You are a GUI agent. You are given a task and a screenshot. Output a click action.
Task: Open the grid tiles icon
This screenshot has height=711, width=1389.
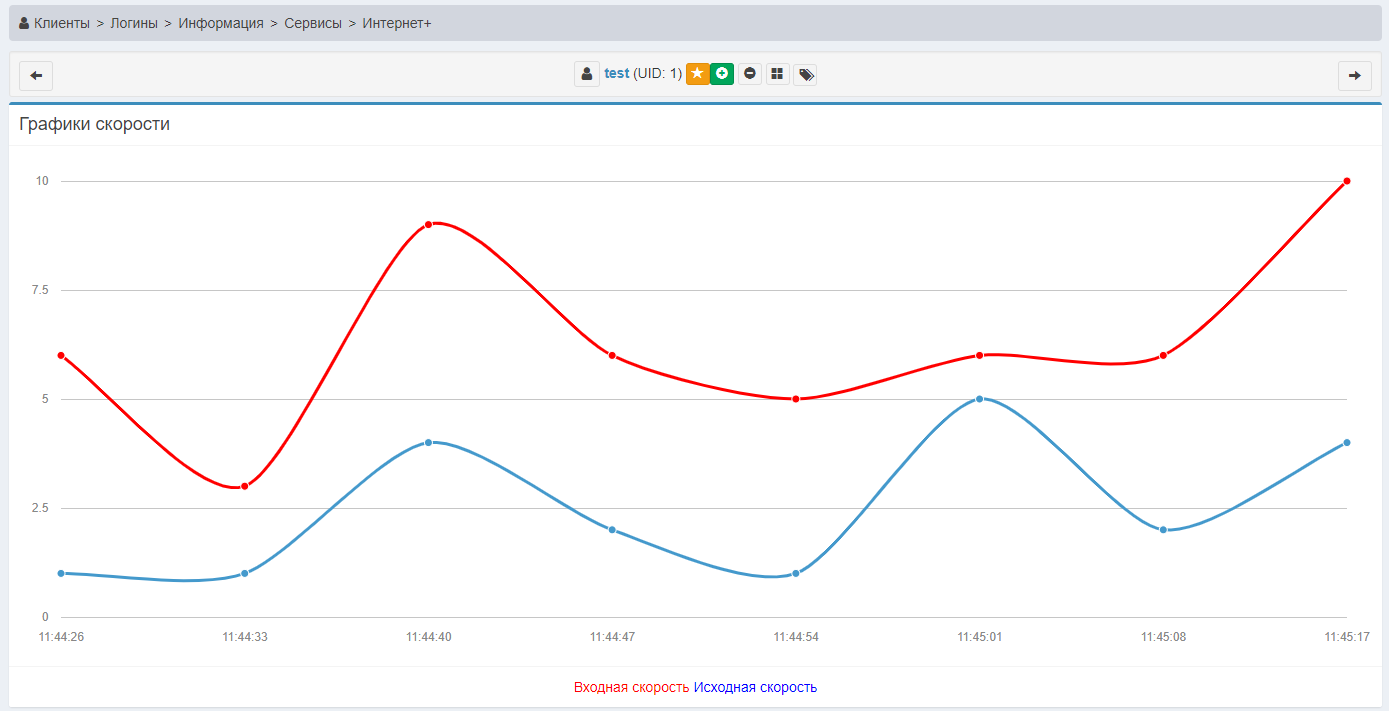[x=777, y=74]
